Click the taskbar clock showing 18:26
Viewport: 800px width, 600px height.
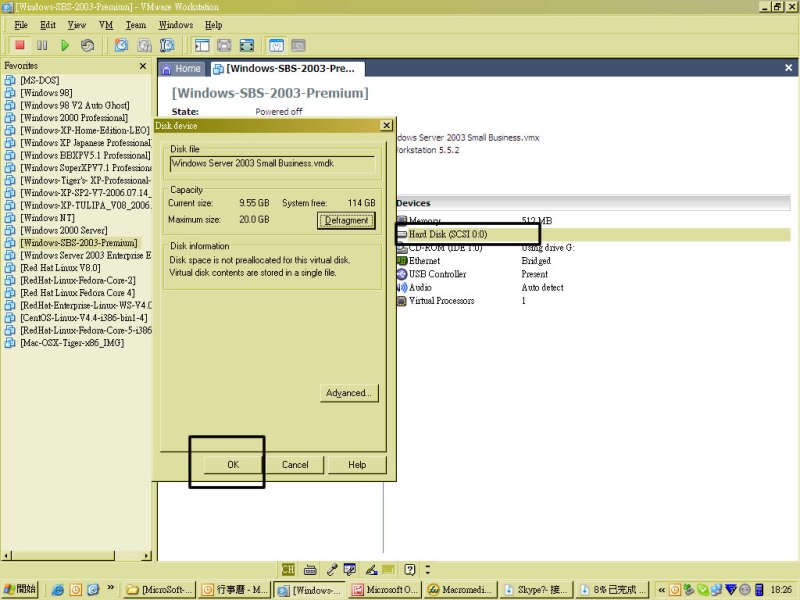[781, 590]
